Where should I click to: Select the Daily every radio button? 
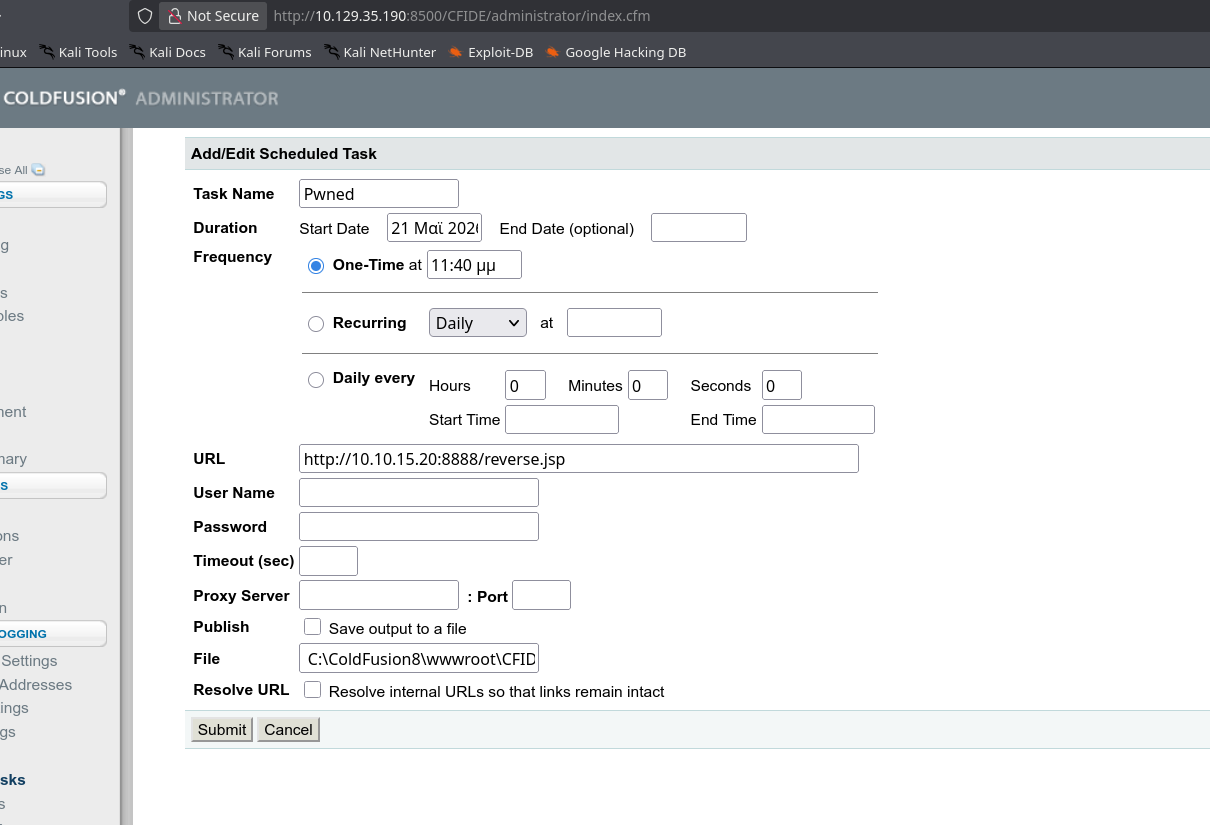(x=316, y=379)
